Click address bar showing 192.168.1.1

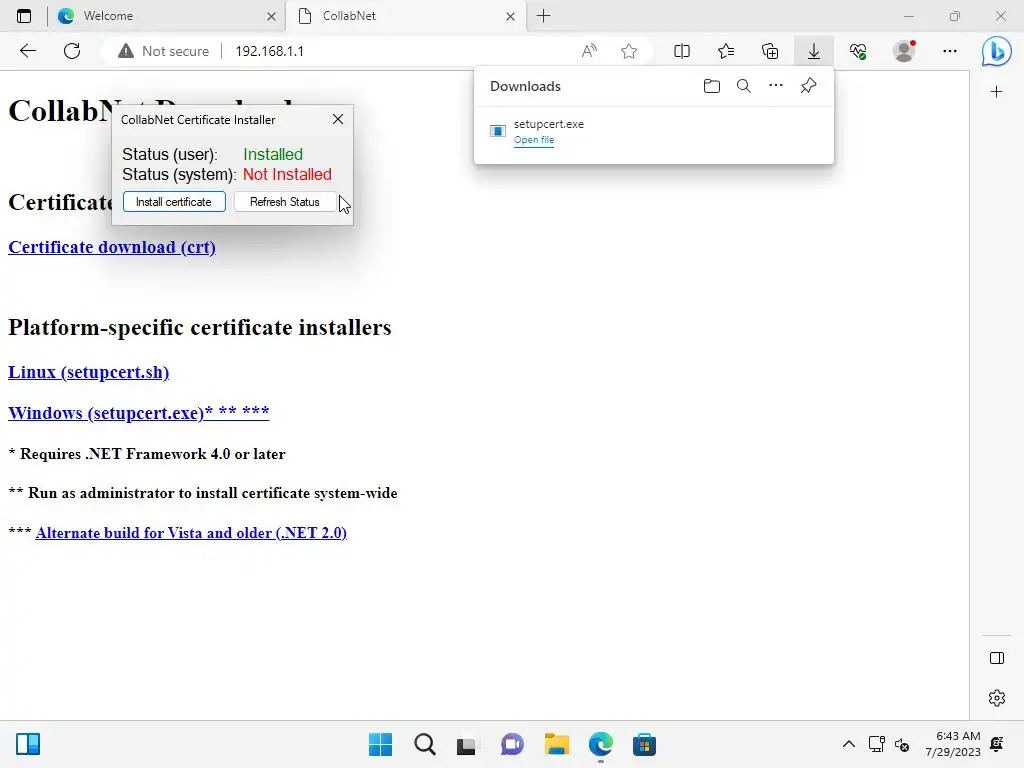click(269, 51)
